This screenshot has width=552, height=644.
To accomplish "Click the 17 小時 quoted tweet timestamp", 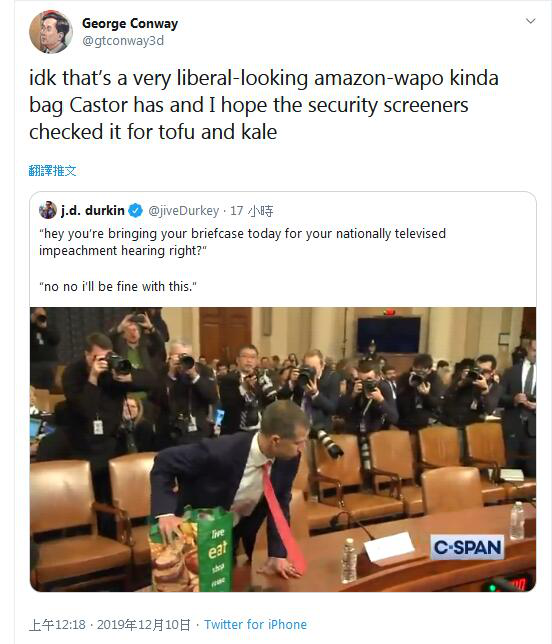I will pos(251,211).
